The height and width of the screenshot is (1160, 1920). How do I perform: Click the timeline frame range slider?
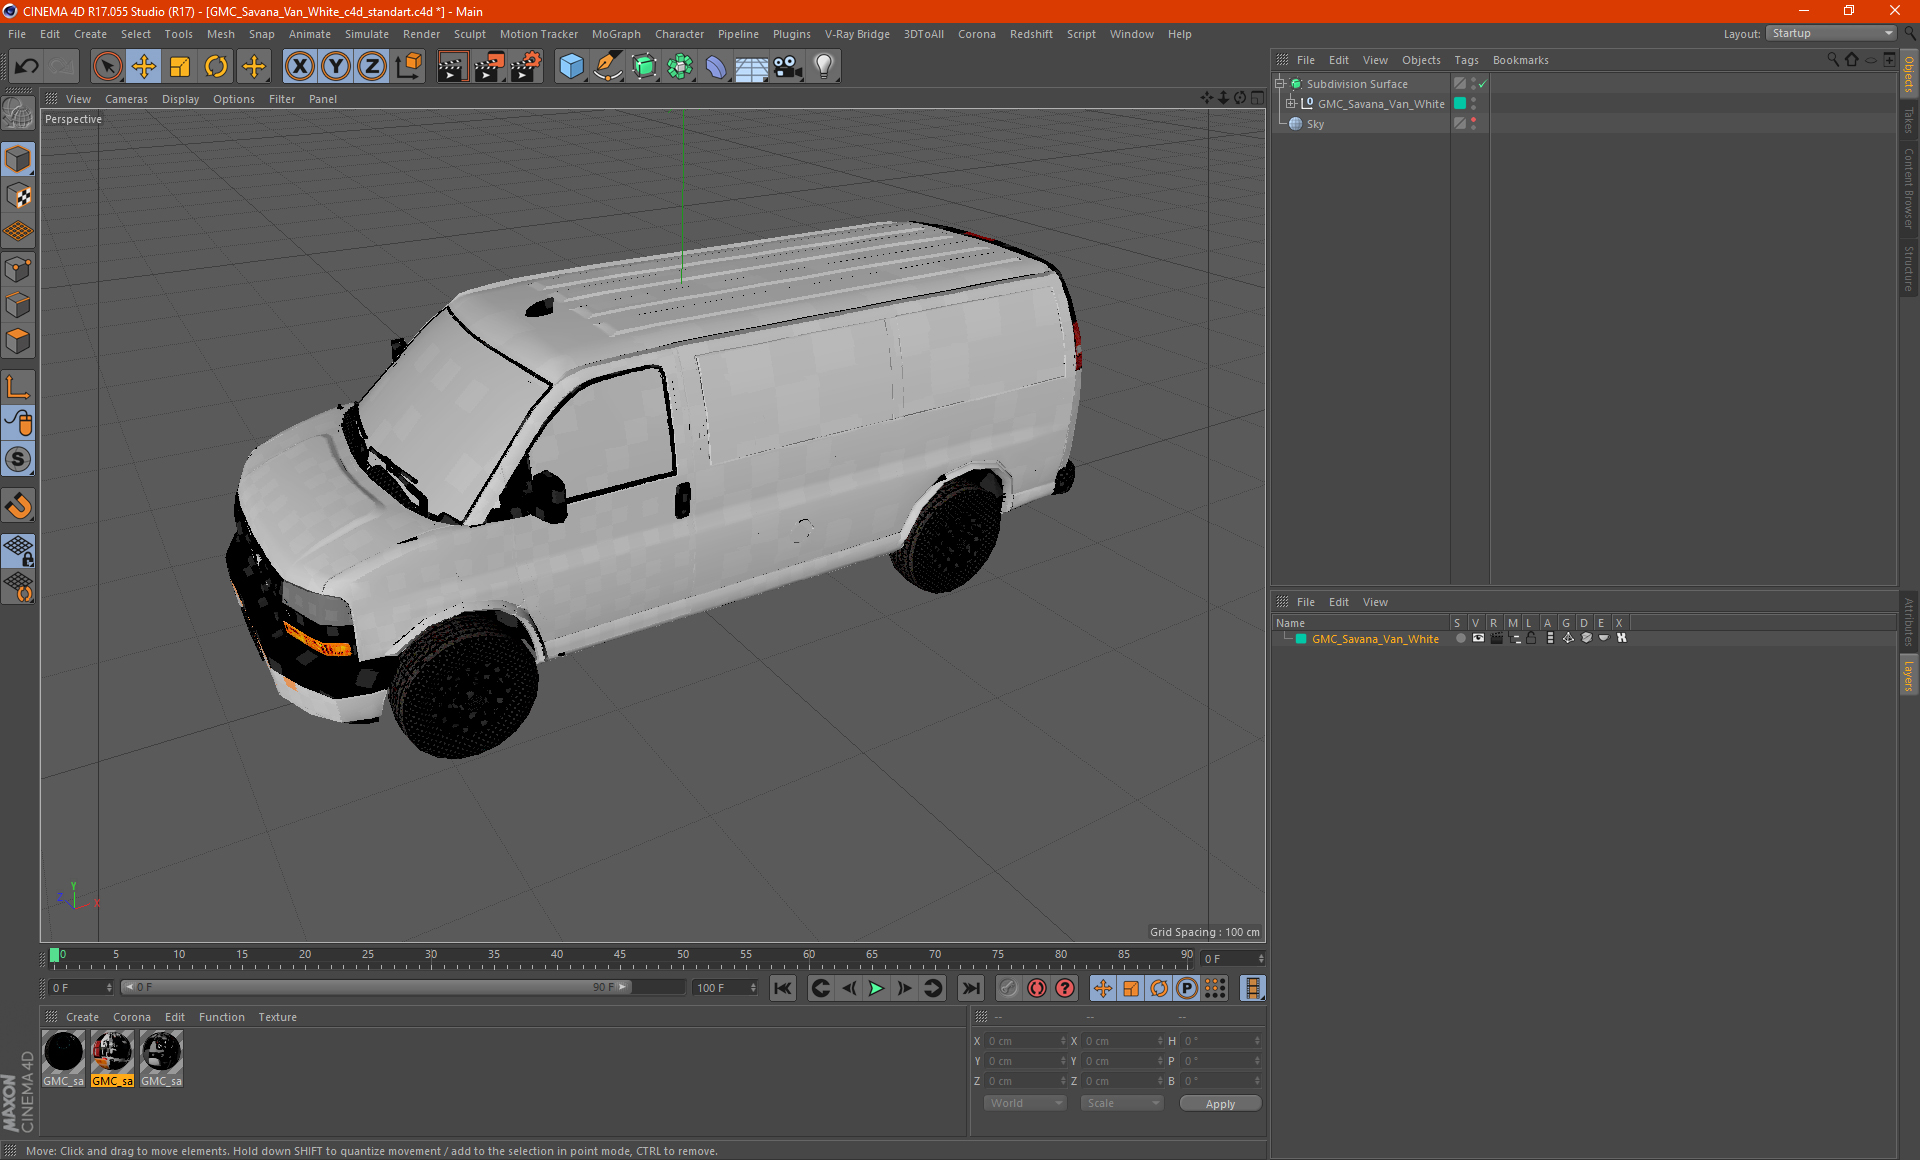[376, 987]
